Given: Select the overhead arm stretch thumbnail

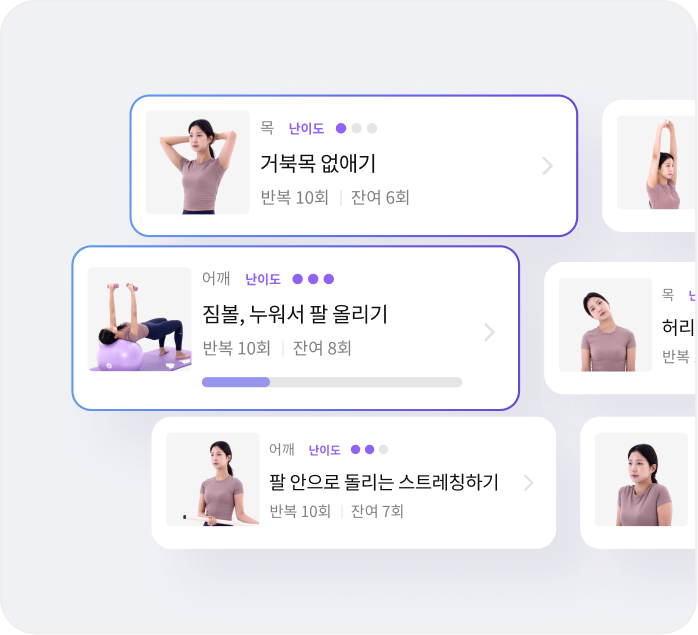Looking at the screenshot, I should pos(657,163).
